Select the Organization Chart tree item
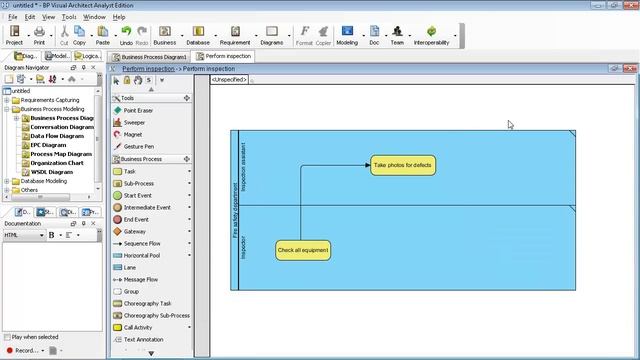Screen dimensions: 640x360 57,163
